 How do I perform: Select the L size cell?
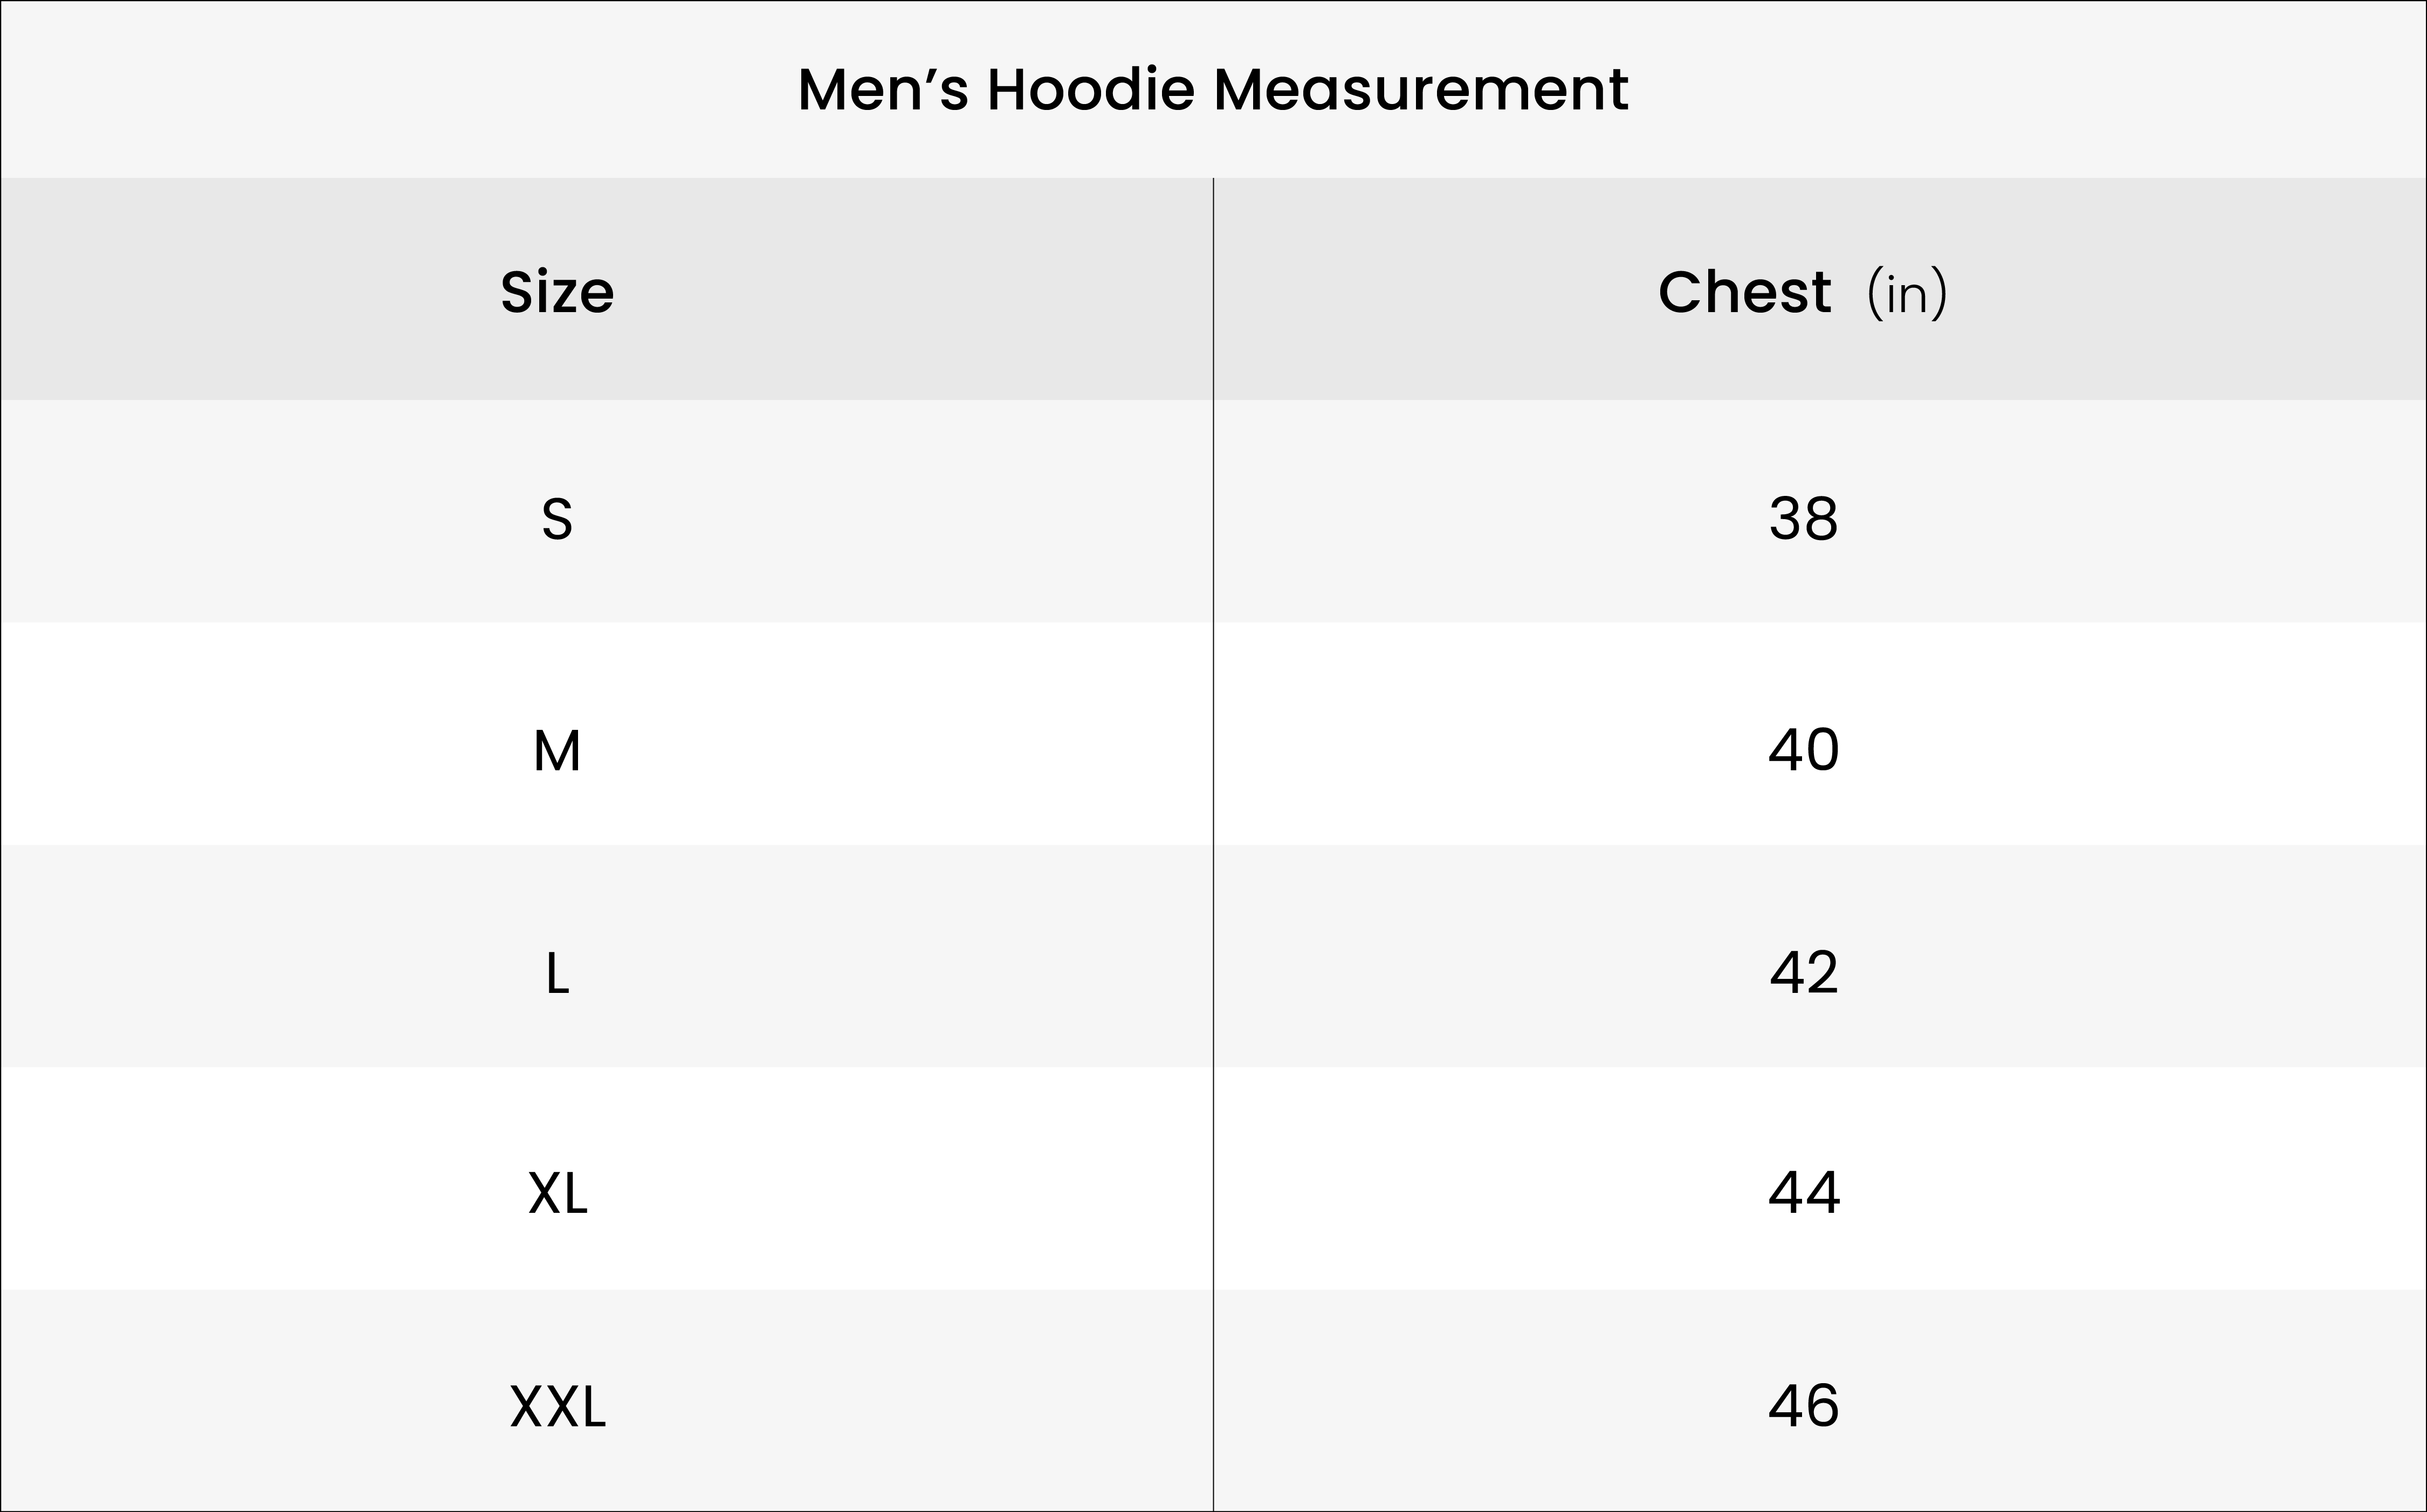click(x=557, y=973)
